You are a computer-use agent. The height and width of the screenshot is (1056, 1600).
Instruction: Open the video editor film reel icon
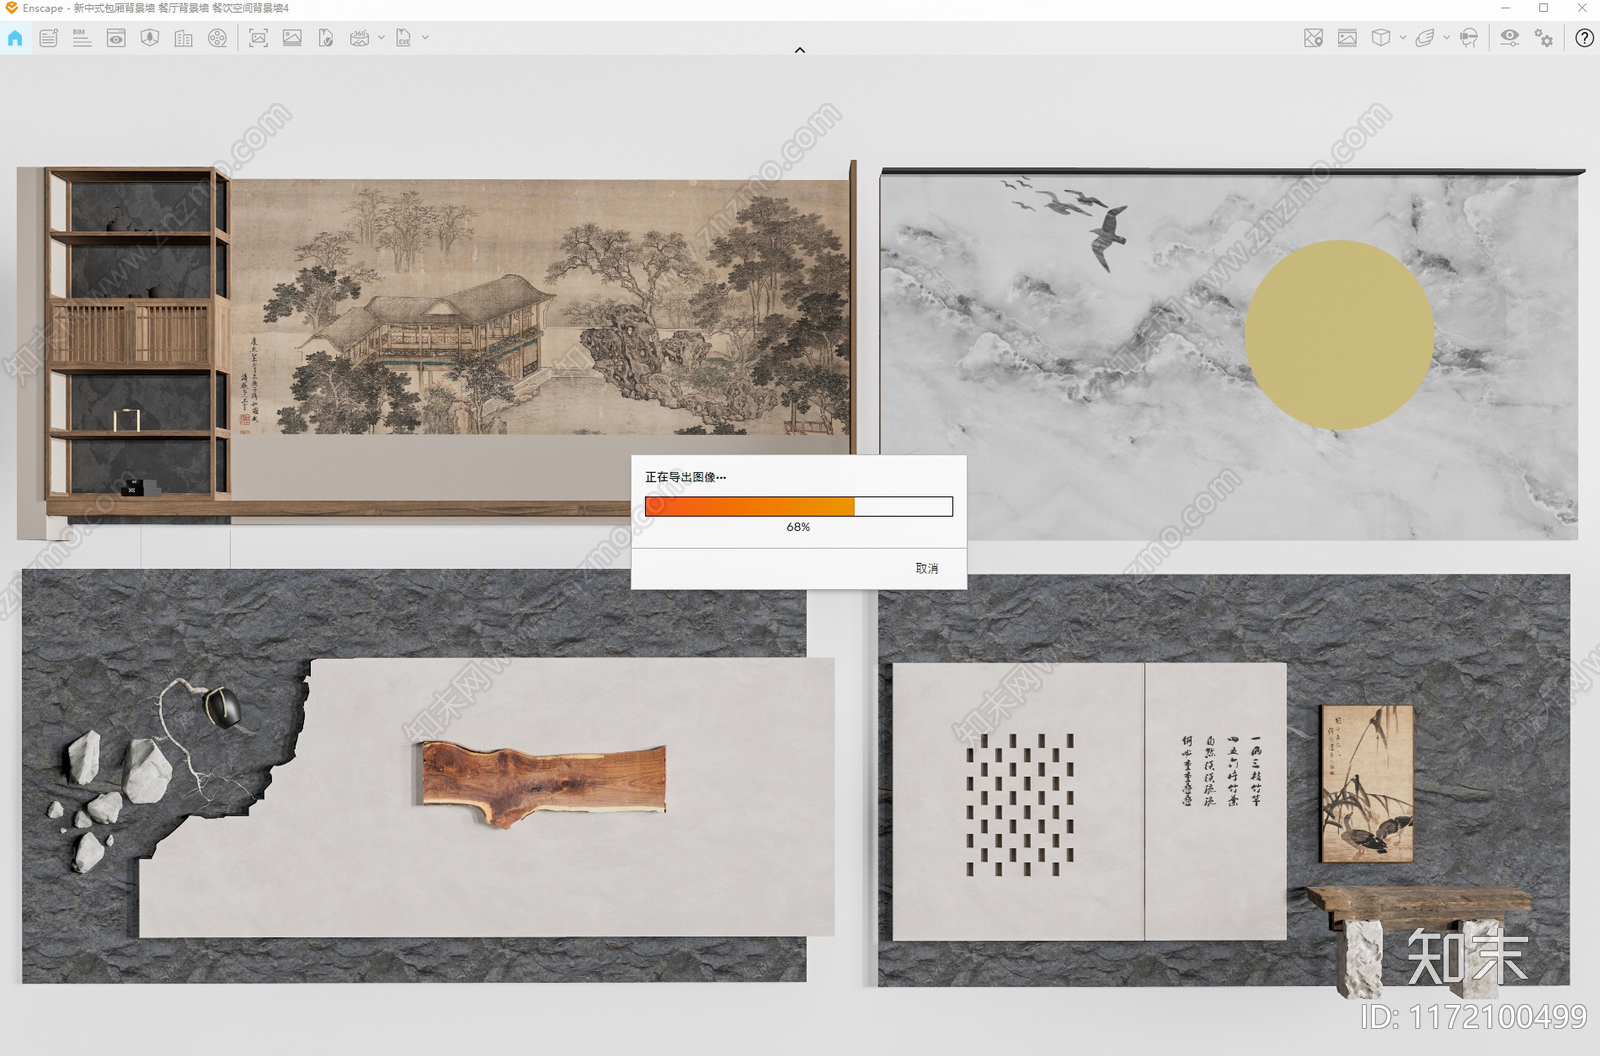(x=217, y=38)
